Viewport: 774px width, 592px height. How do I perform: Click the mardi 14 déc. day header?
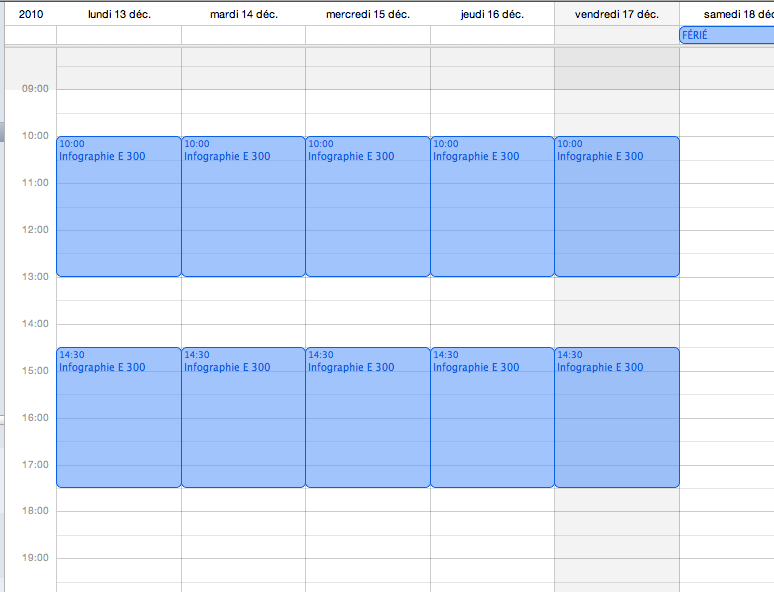243,14
